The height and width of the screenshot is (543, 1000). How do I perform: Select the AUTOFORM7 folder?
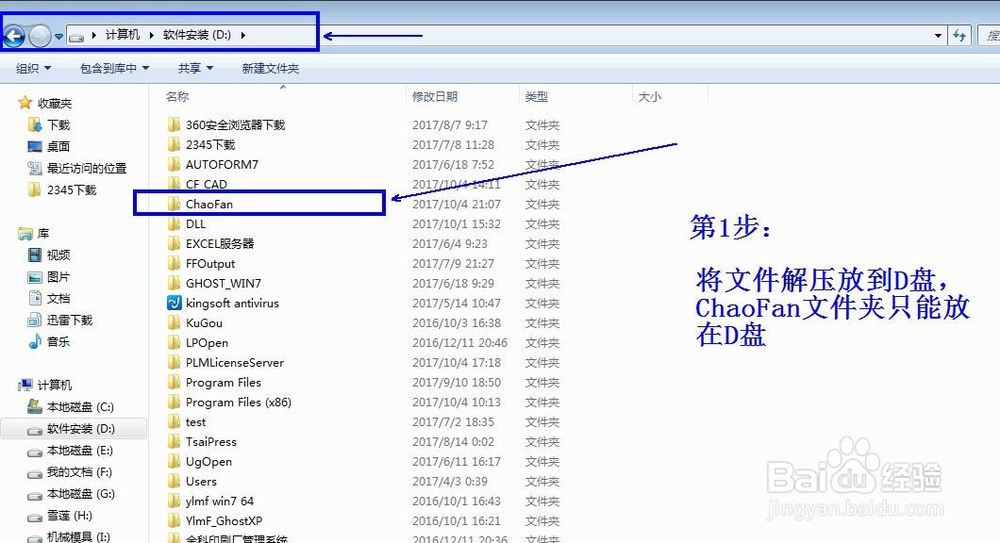[x=222, y=164]
